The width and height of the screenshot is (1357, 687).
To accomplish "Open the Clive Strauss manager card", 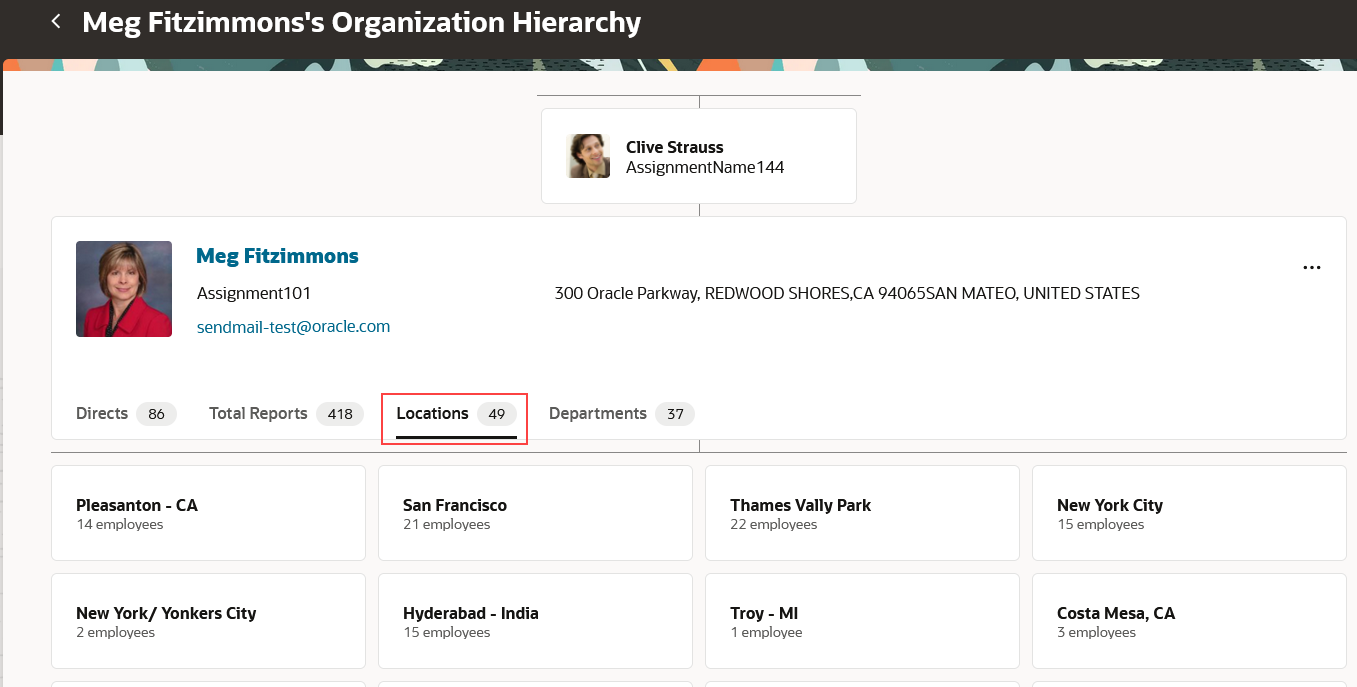I will 699,156.
